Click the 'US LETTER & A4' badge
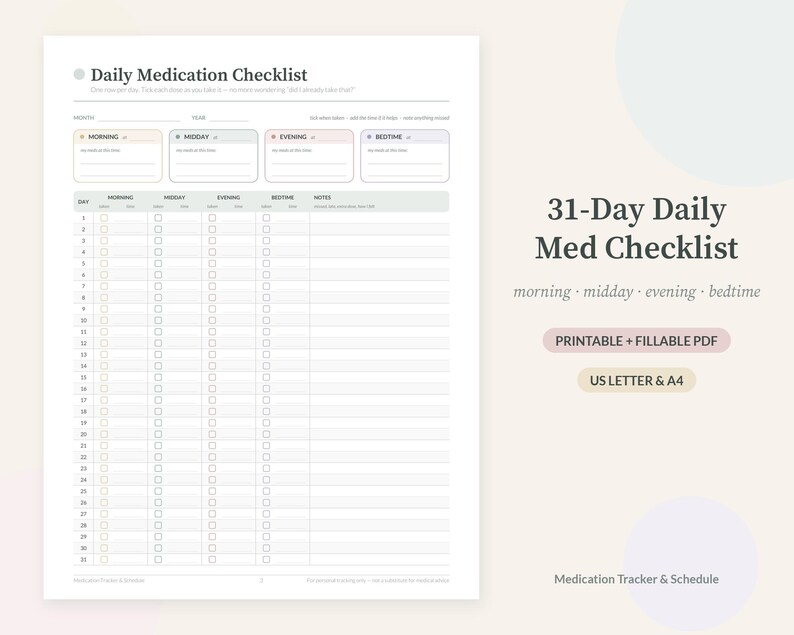 click(637, 380)
